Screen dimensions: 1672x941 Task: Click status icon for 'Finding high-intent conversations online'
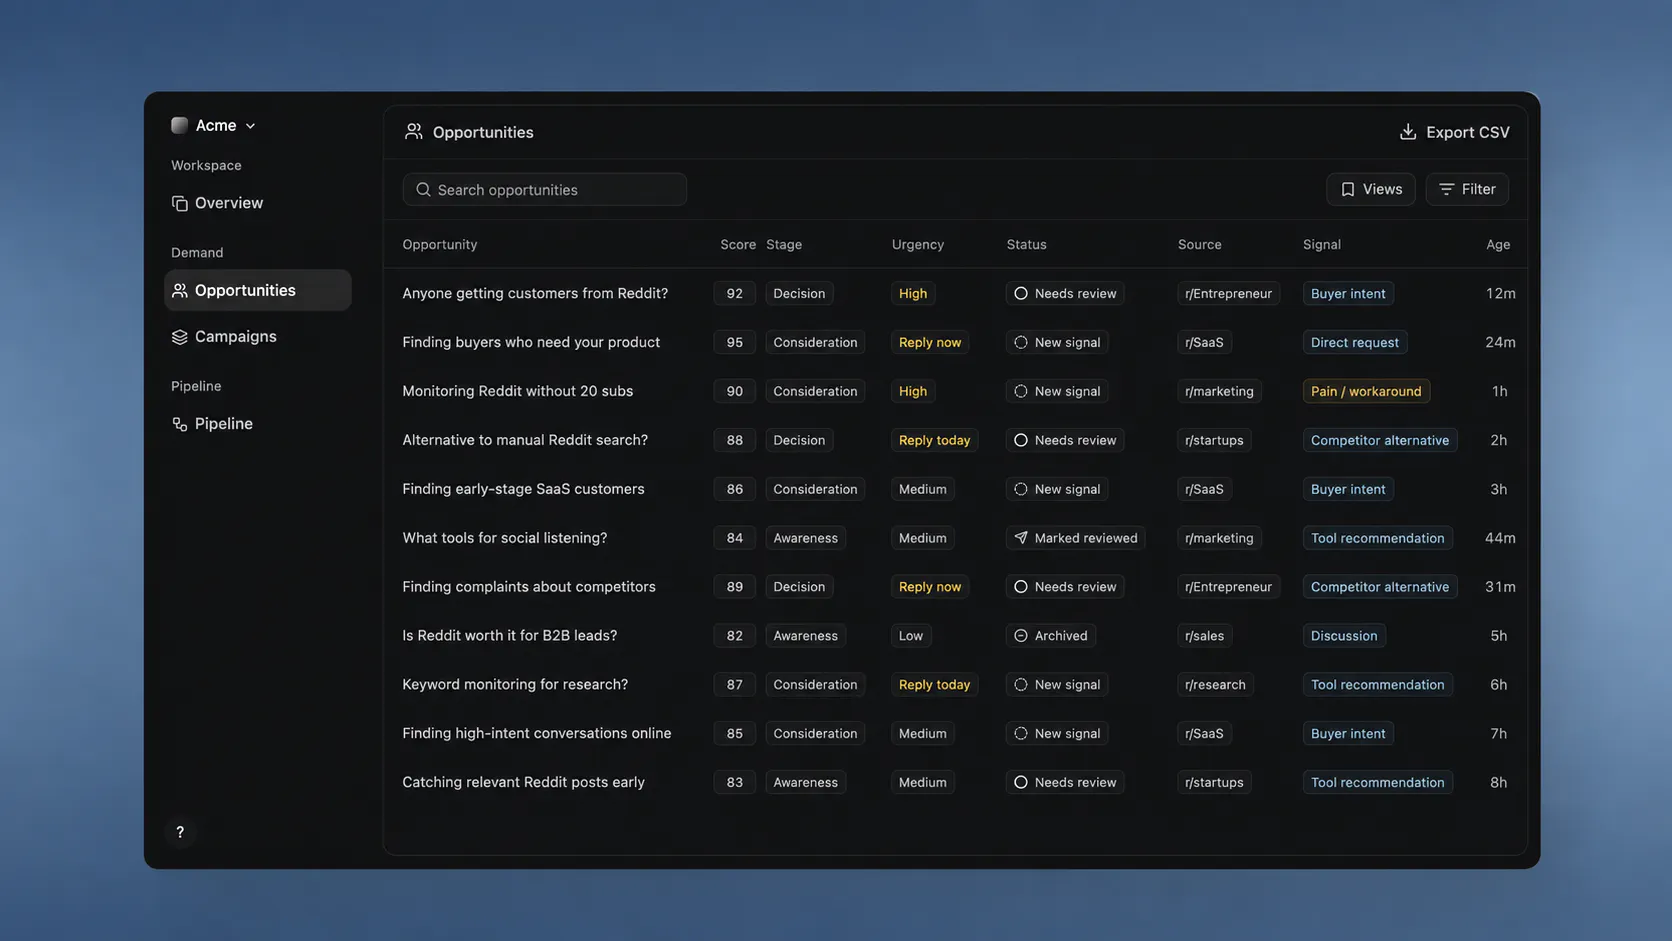(x=1021, y=734)
